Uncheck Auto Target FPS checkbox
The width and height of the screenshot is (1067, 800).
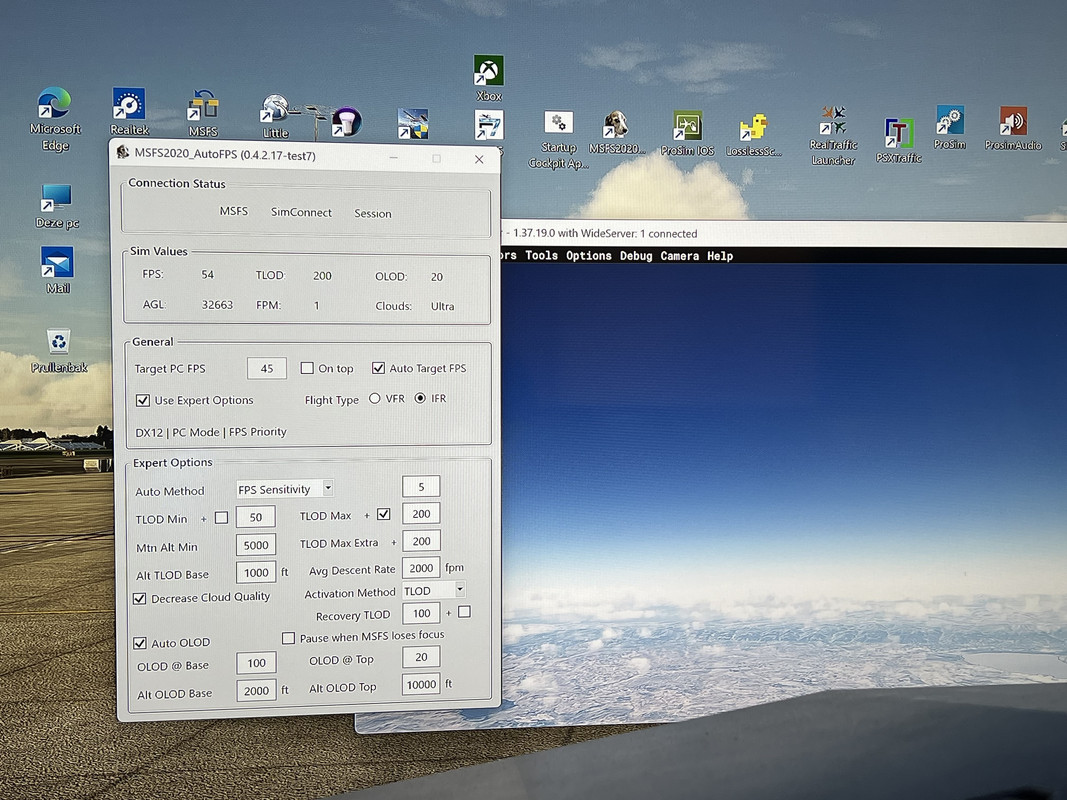click(378, 368)
